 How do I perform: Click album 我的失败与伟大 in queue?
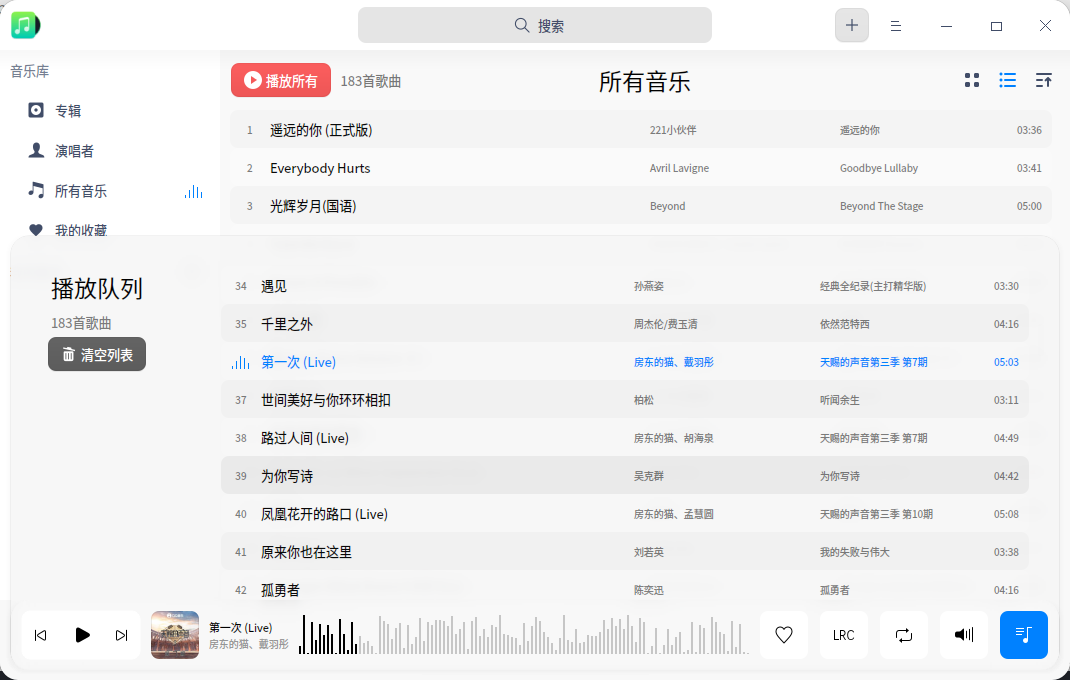(x=854, y=552)
